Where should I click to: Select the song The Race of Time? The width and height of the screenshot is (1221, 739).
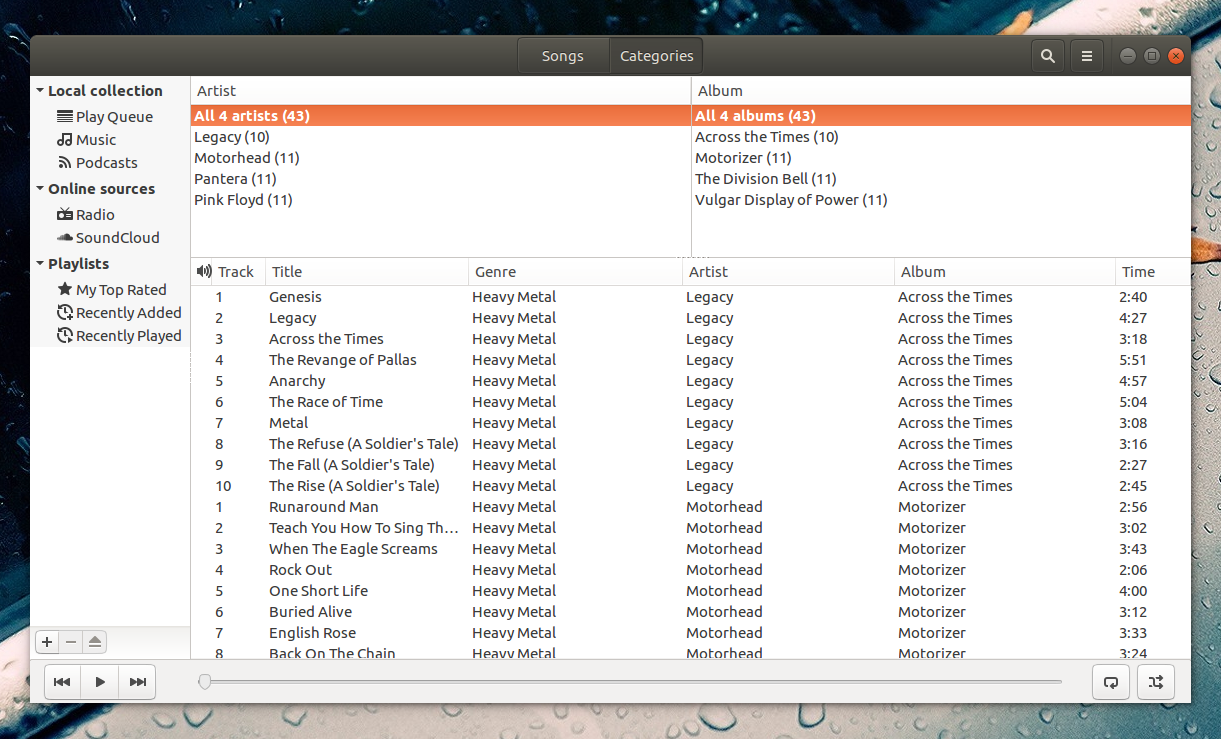pyautogui.click(x=691, y=402)
